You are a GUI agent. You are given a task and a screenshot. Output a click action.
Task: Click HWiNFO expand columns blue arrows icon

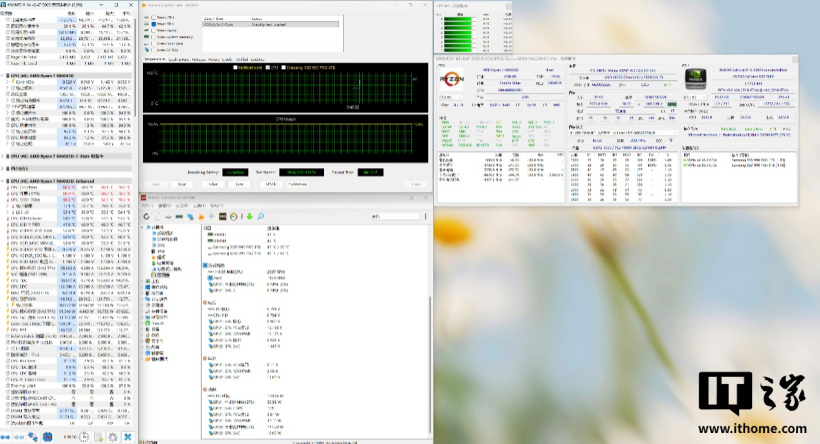(x=5, y=437)
